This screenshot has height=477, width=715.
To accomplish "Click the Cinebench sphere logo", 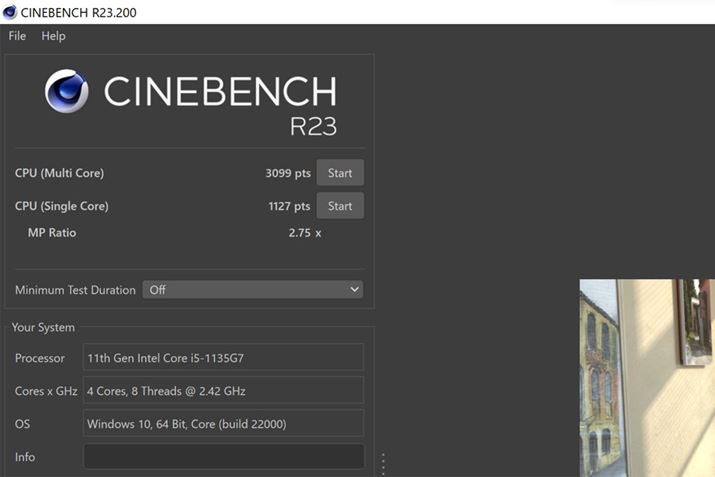I will pos(67,91).
